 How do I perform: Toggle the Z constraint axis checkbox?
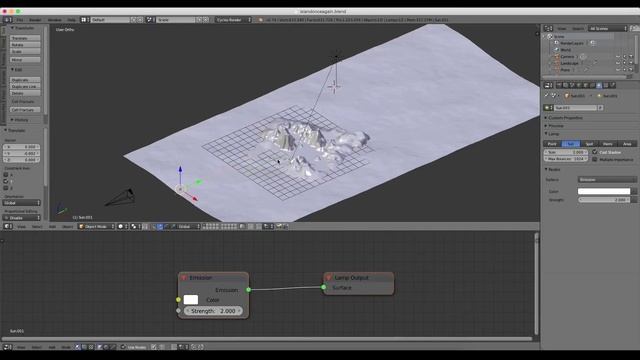point(6,188)
